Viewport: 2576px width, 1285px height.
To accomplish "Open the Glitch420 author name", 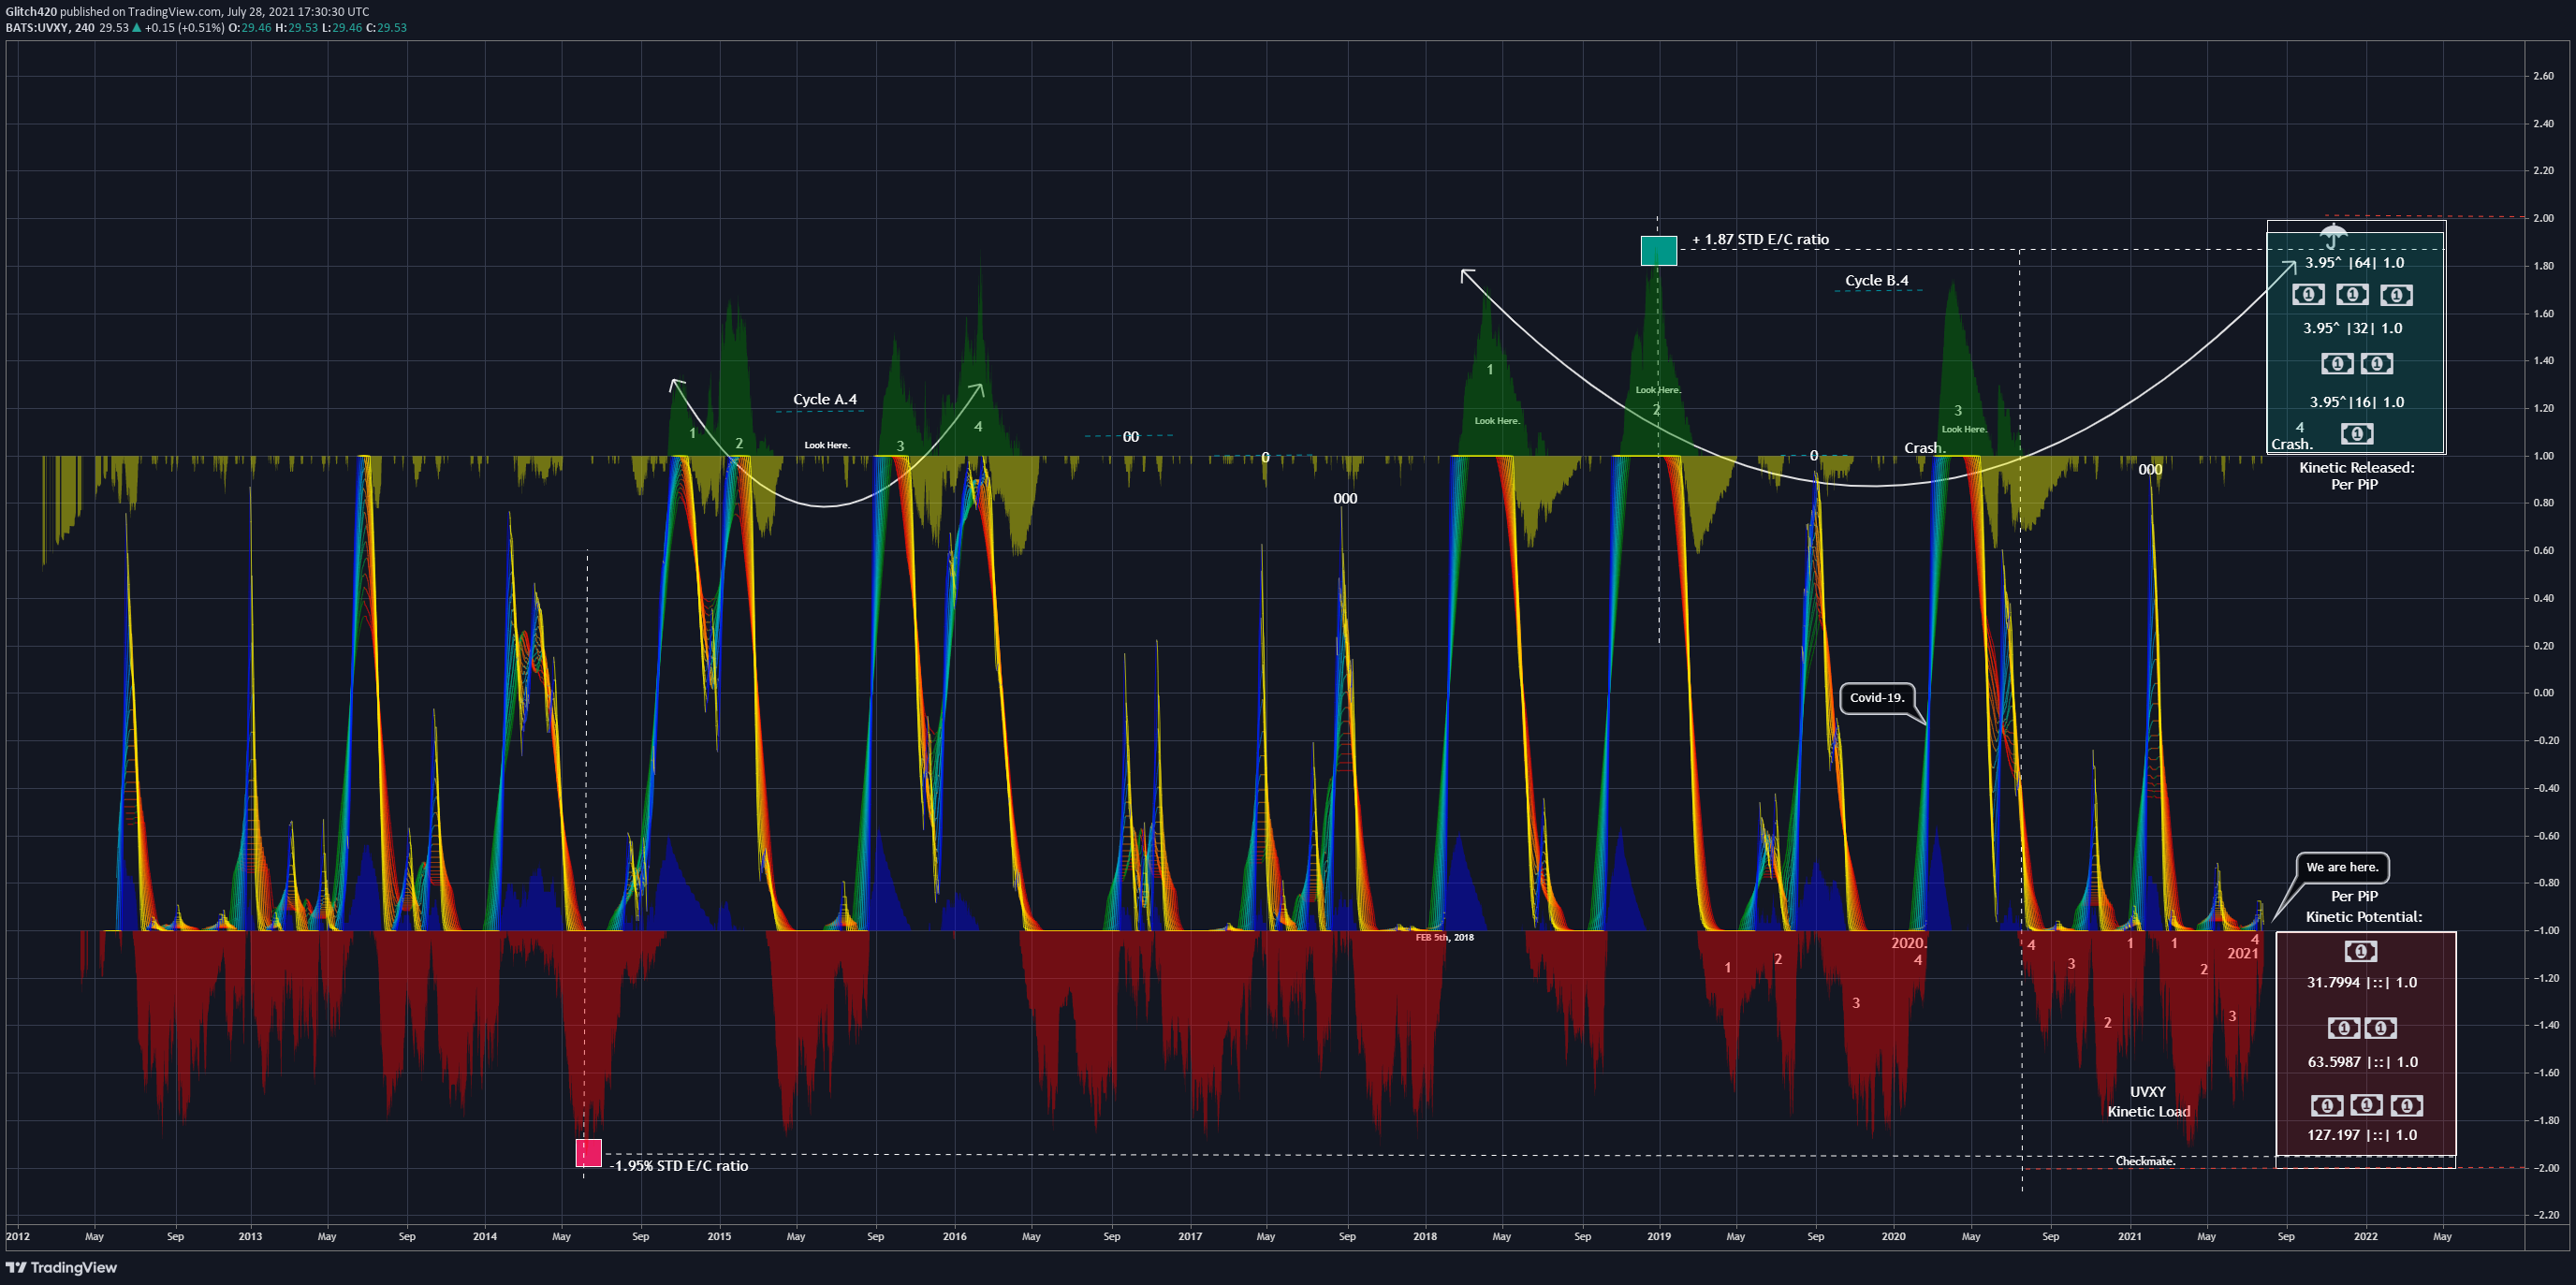I will [x=31, y=12].
